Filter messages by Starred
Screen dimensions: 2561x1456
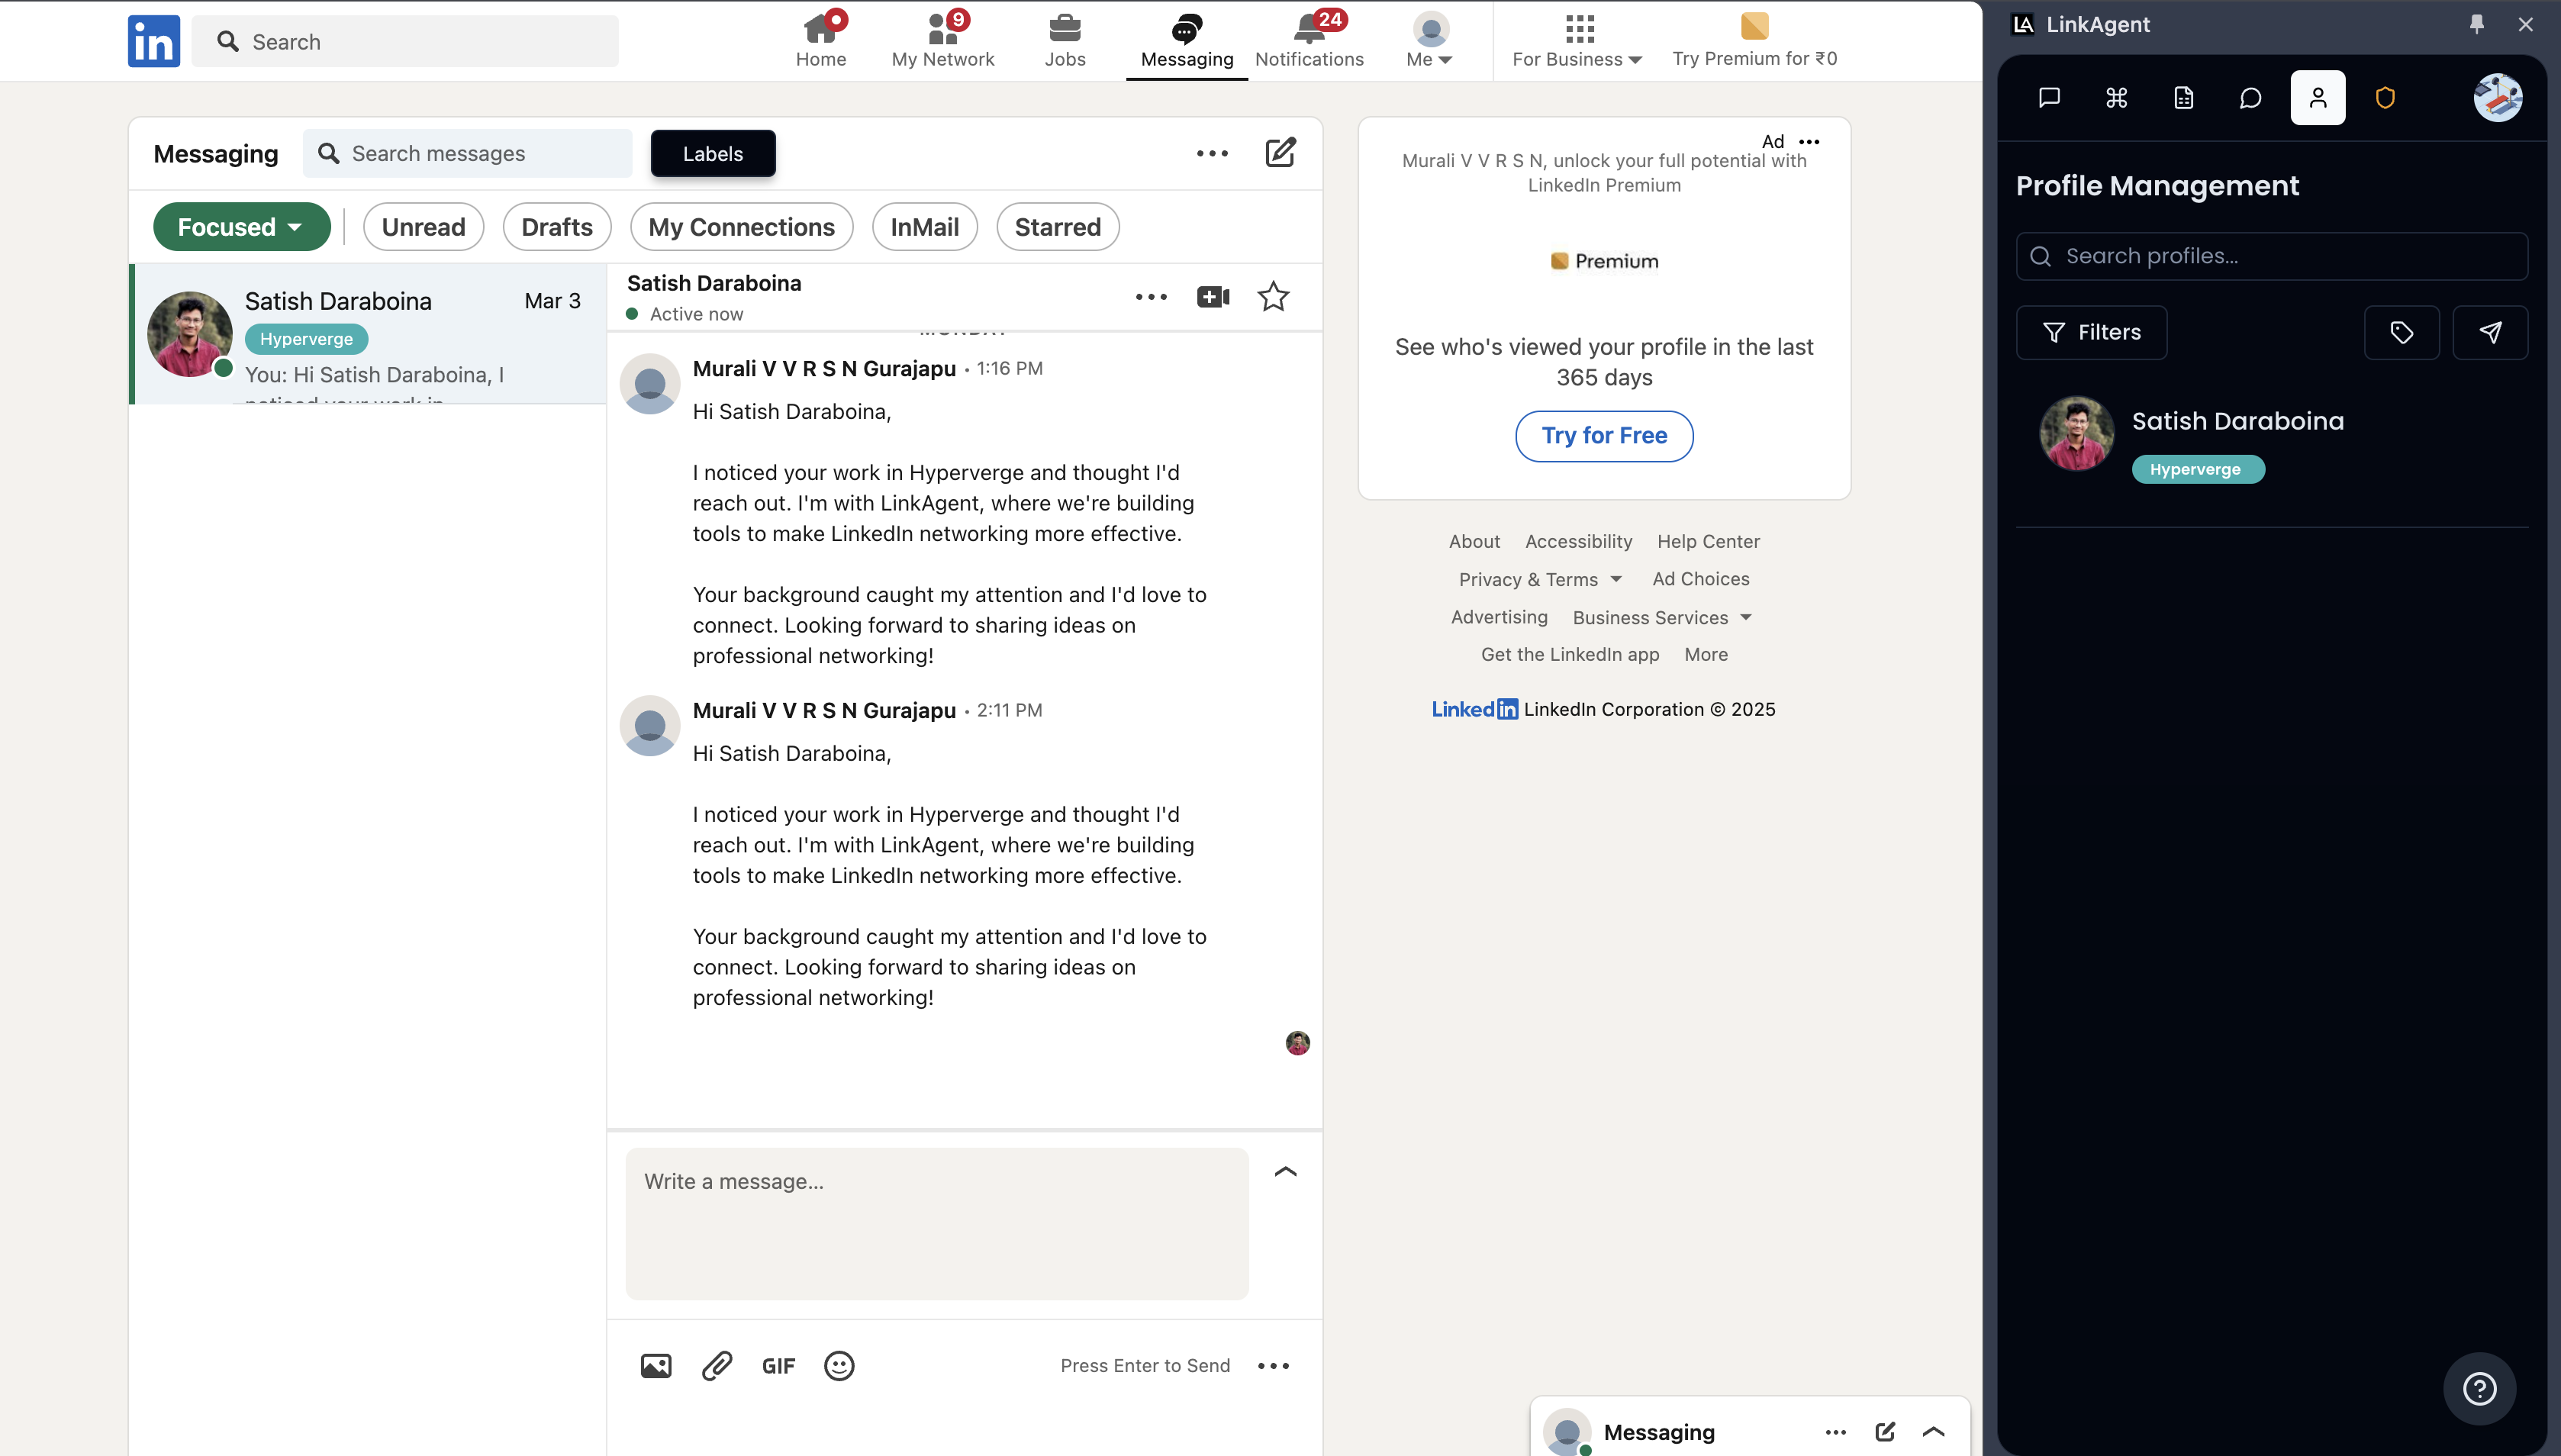point(1058,227)
